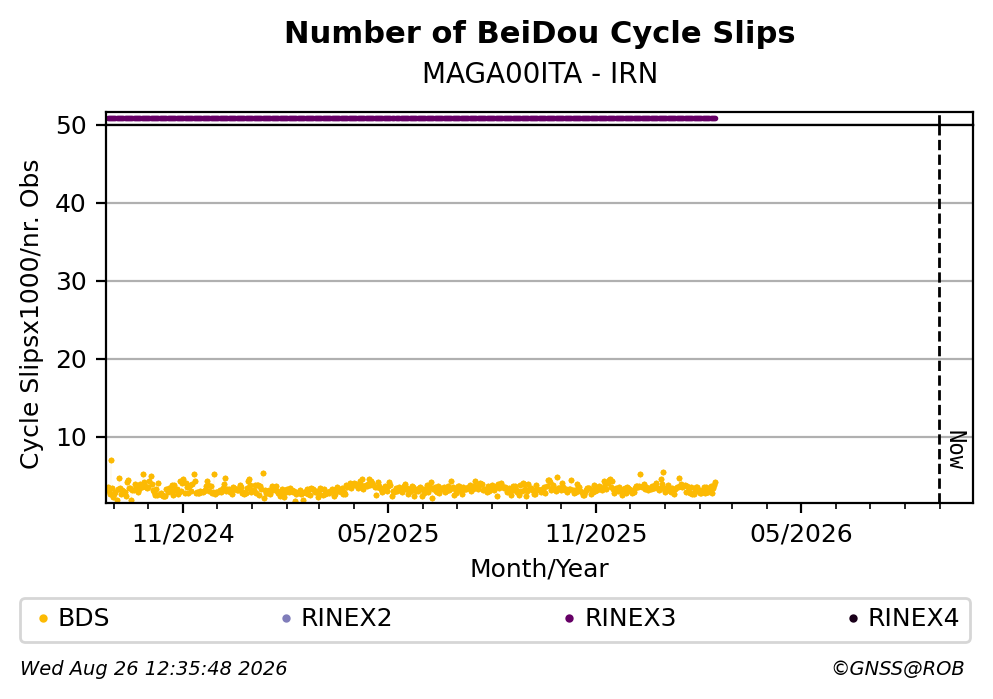Click the rotated Now label
The height and width of the screenshot is (699, 993).
click(958, 450)
